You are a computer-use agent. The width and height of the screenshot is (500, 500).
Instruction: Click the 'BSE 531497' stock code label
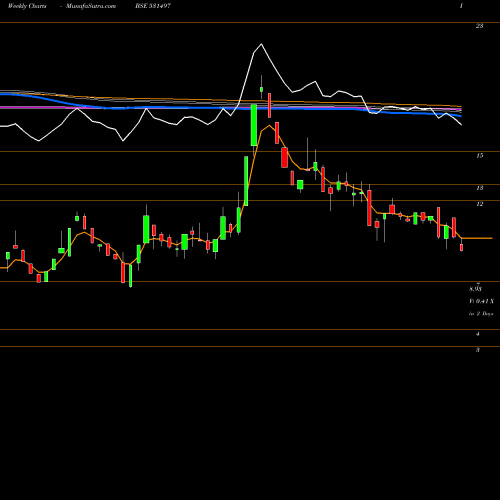(153, 6)
